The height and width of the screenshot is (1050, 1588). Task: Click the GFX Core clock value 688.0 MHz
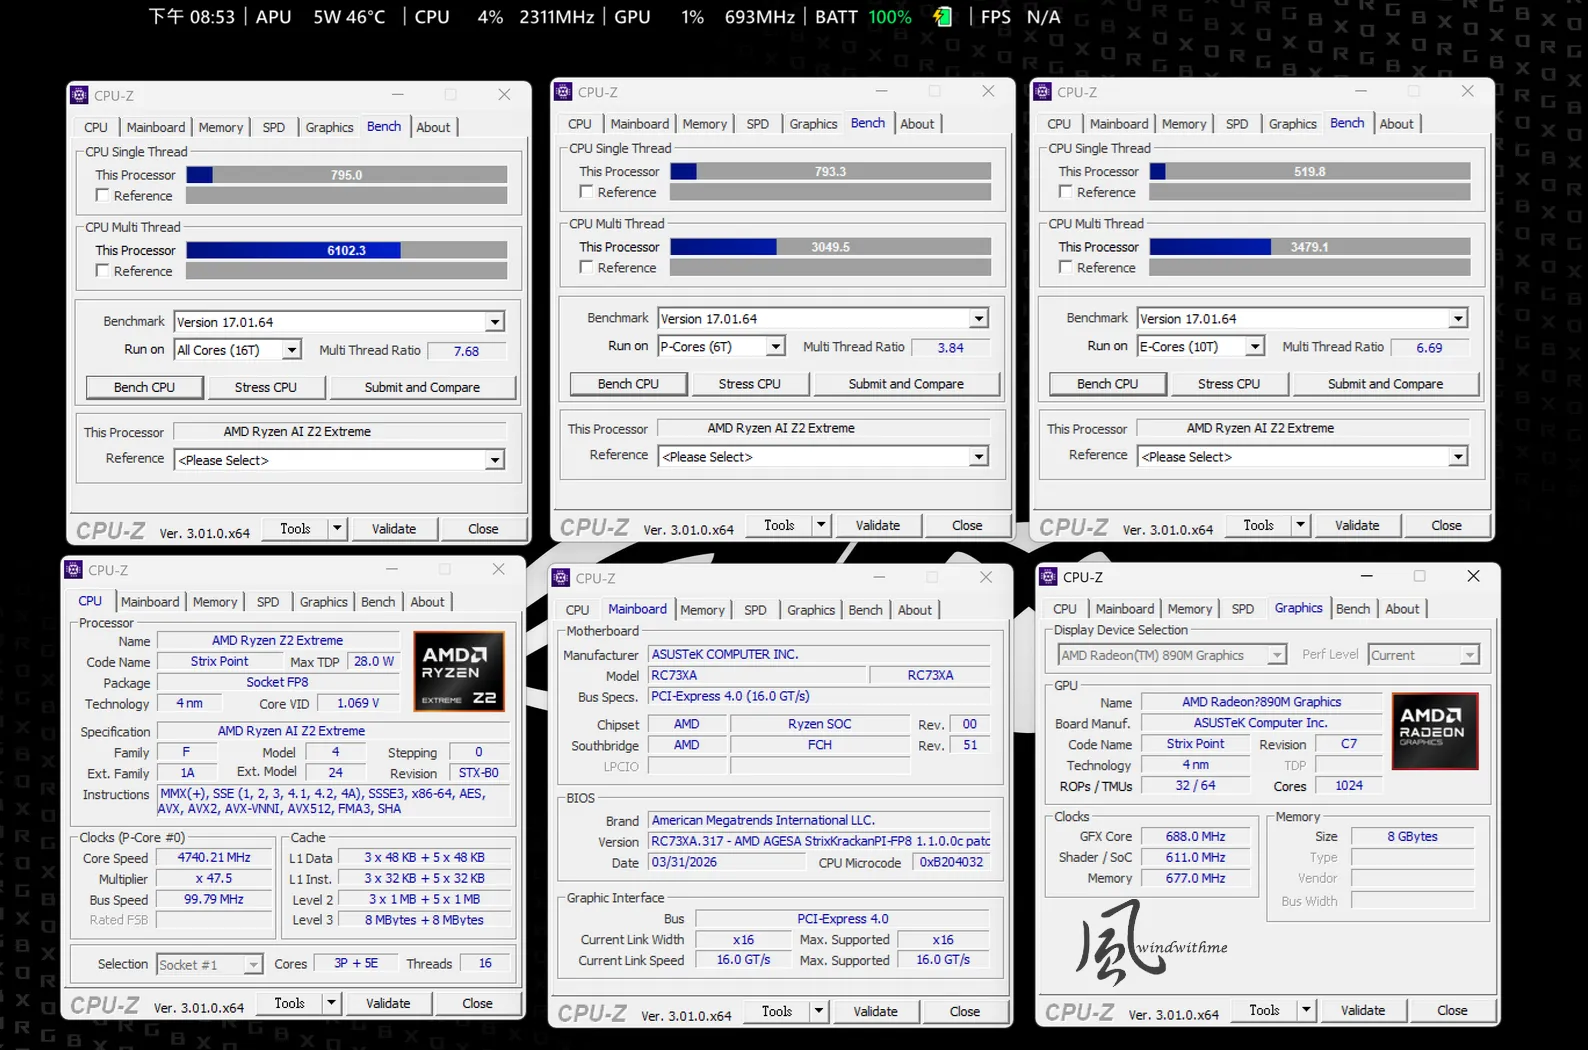pos(1195,836)
